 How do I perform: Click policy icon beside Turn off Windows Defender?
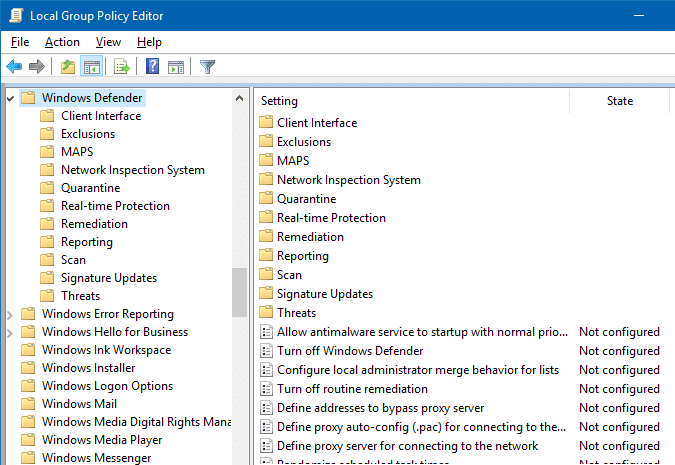coord(266,350)
